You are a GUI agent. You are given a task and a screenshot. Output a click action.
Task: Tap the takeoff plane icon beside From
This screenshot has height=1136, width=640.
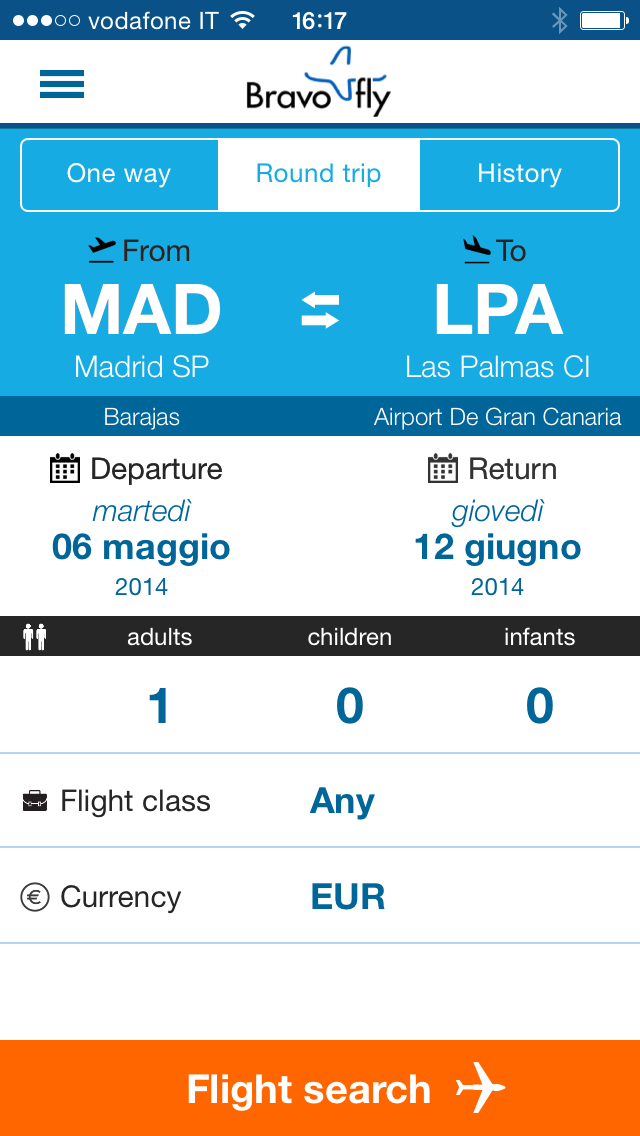click(102, 251)
